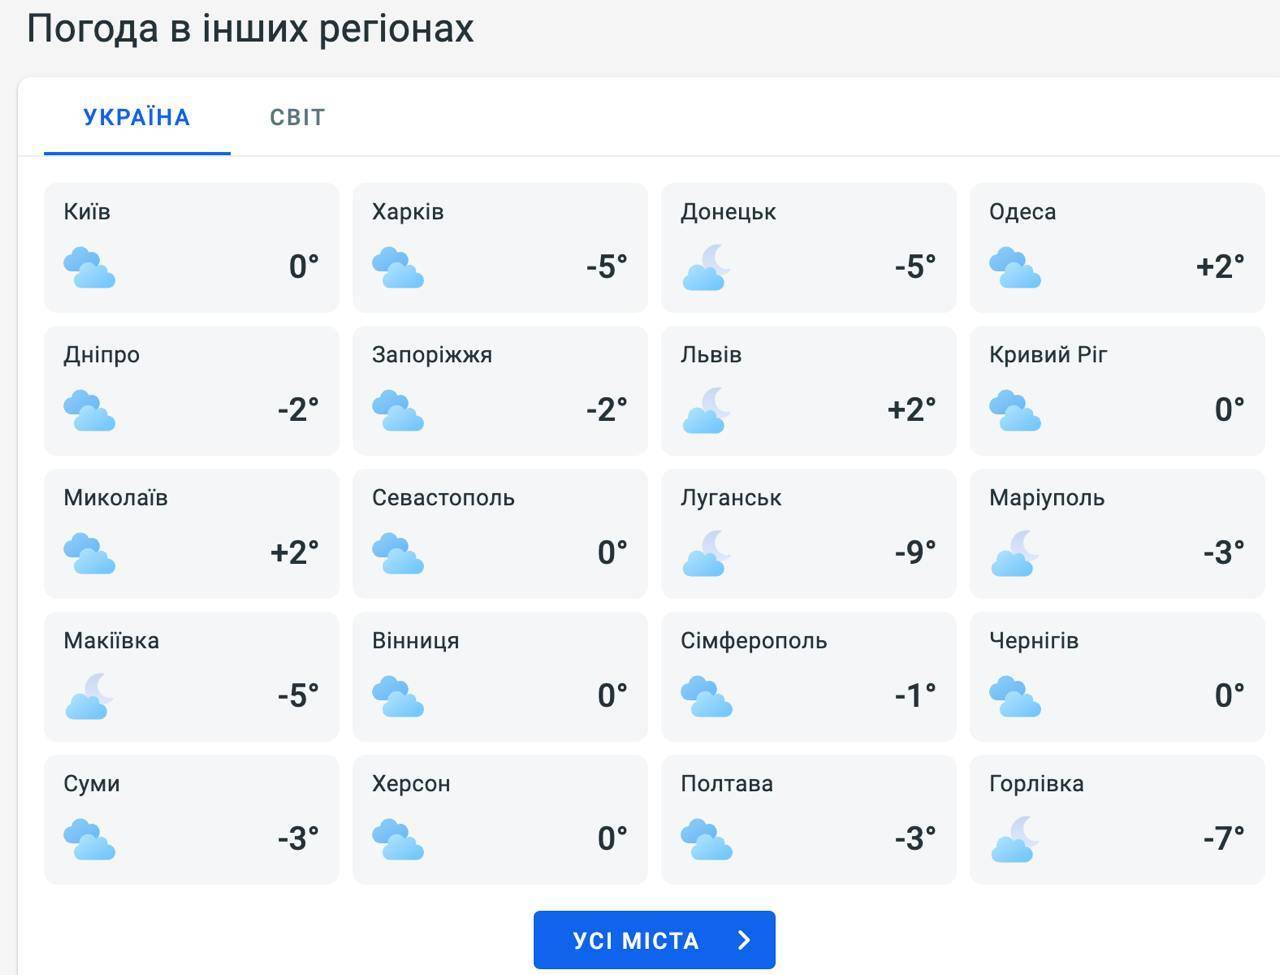Click the cloud icon for Сімферополь

click(x=707, y=697)
